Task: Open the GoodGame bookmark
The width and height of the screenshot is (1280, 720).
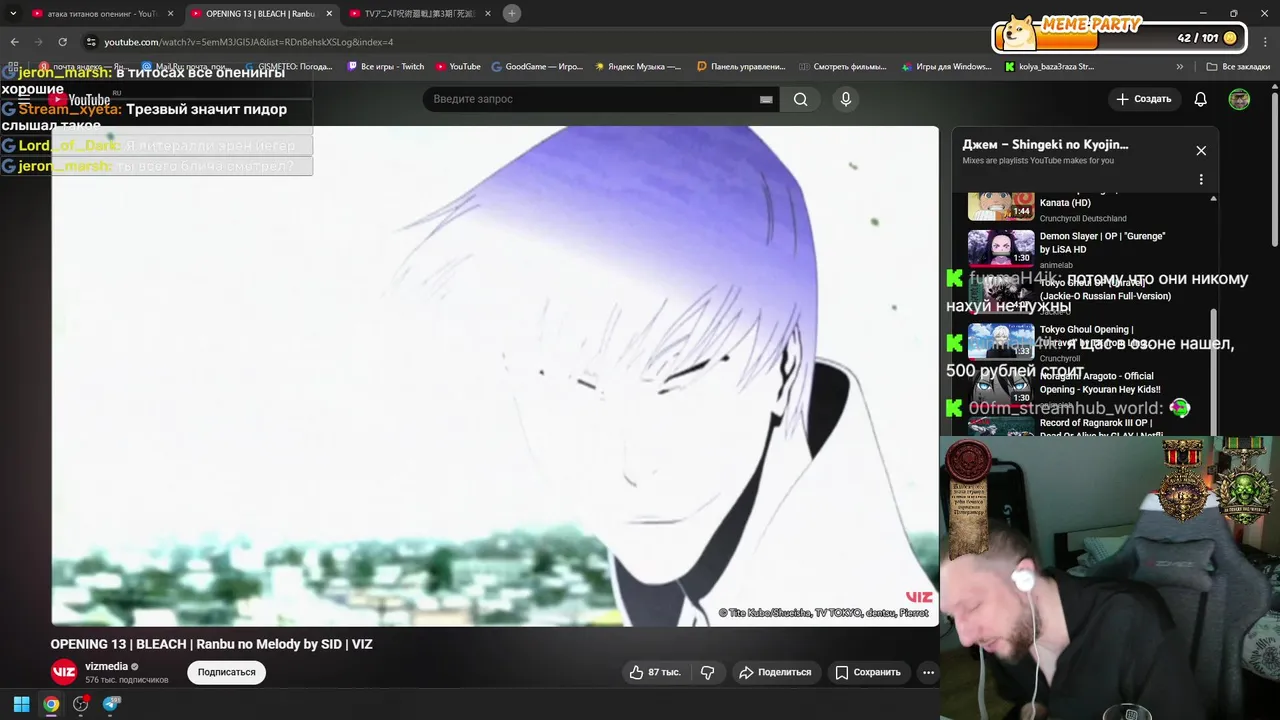Action: [537, 67]
